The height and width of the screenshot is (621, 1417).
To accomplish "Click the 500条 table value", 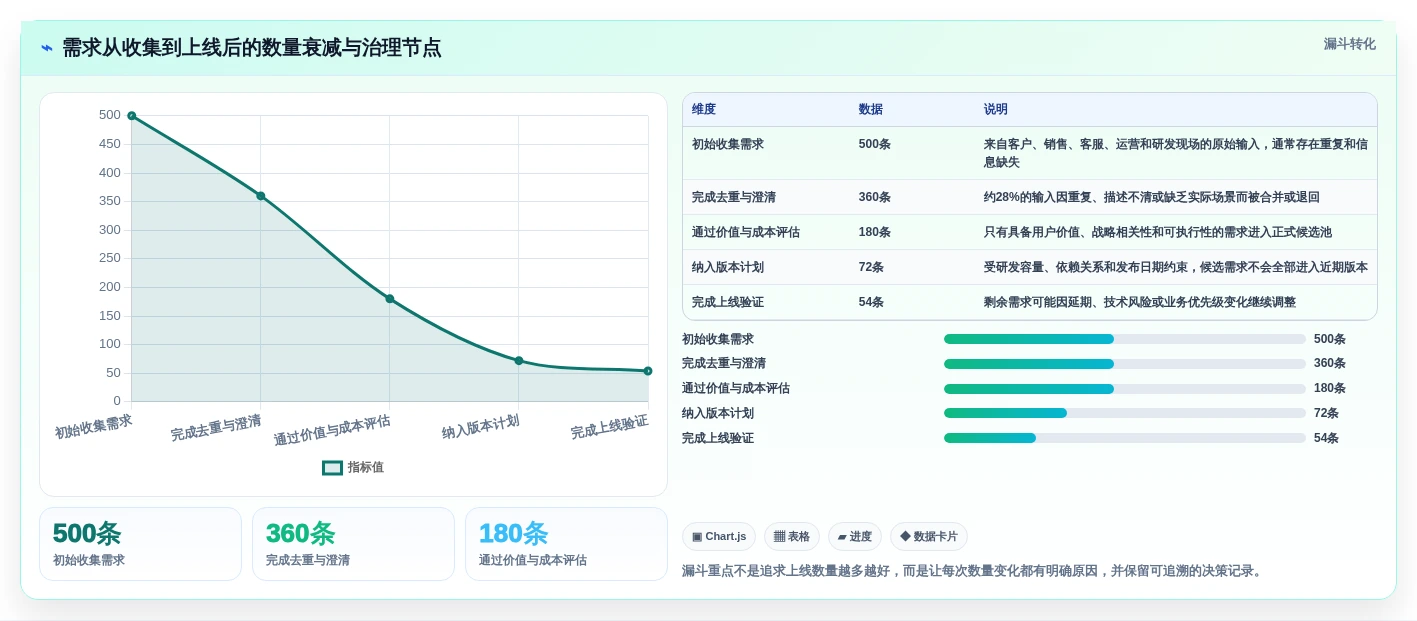I will coord(875,144).
